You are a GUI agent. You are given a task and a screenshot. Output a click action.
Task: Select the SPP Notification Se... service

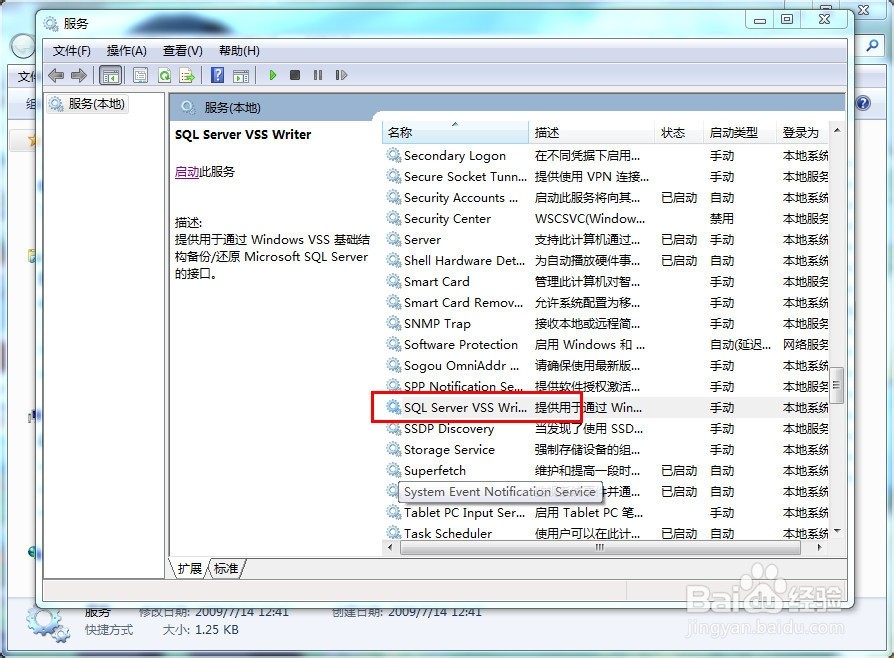[606, 387]
